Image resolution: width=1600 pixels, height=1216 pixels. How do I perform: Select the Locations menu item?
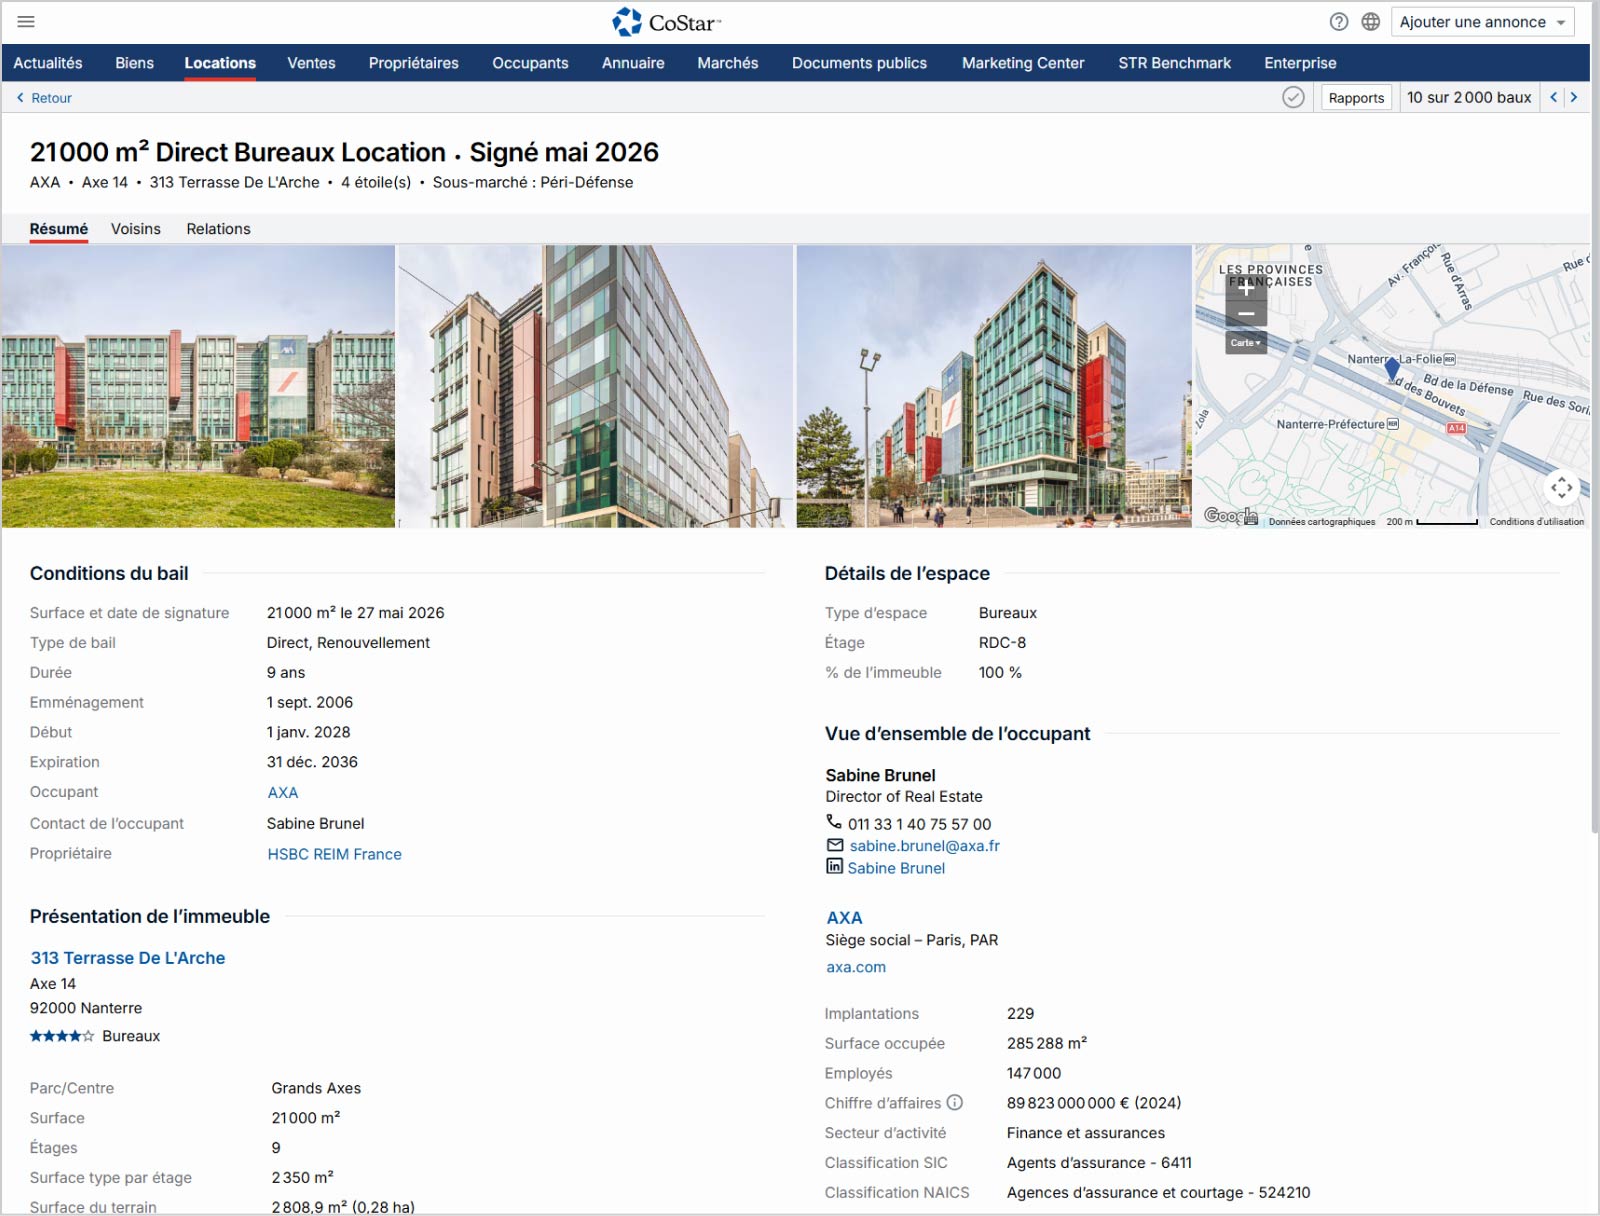coord(220,63)
